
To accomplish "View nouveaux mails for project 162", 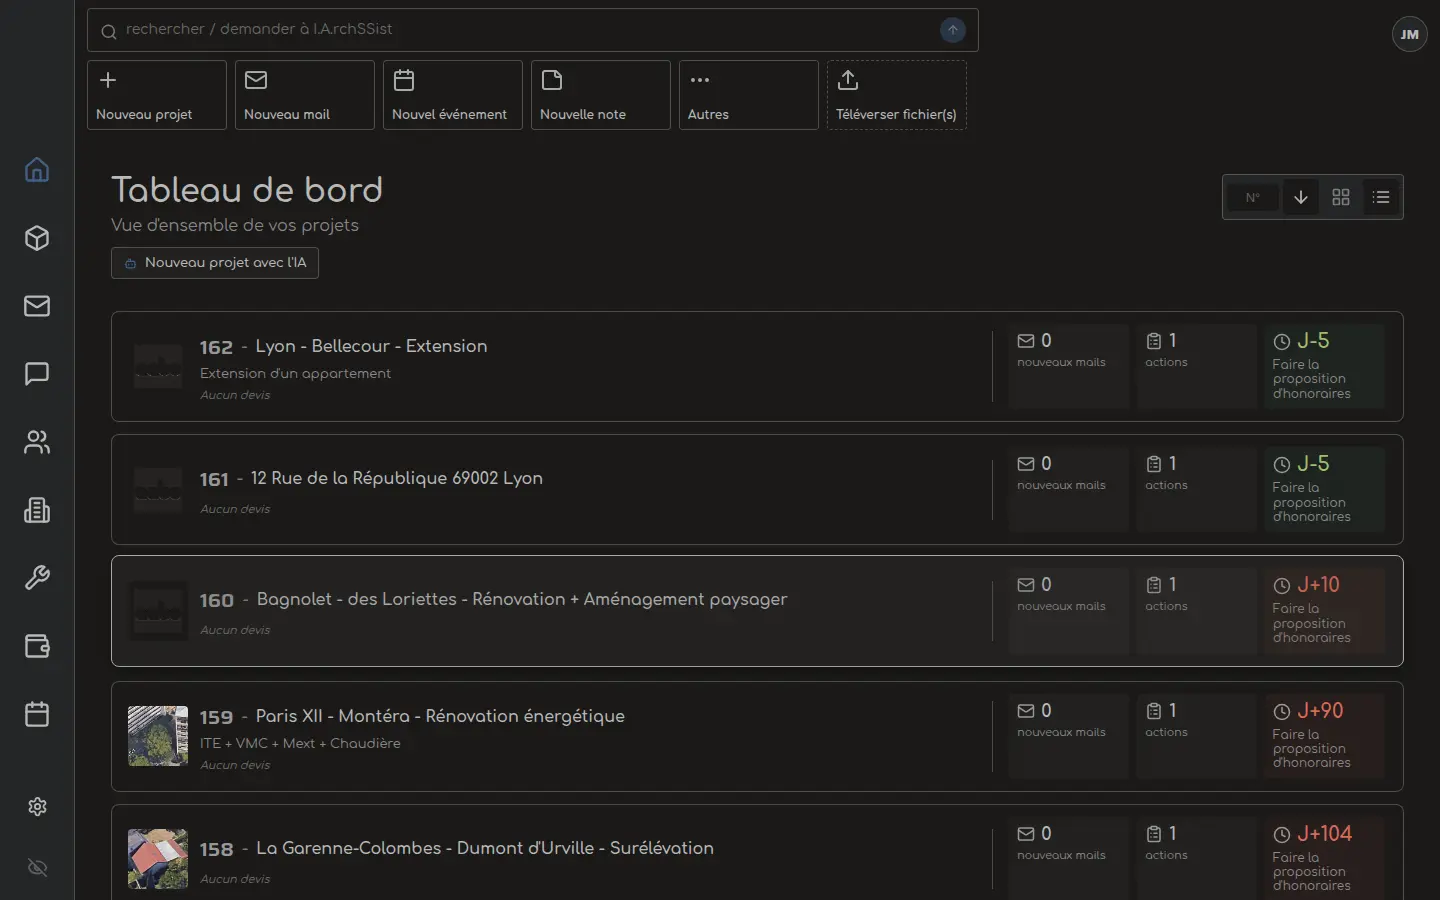I will (x=1068, y=366).
